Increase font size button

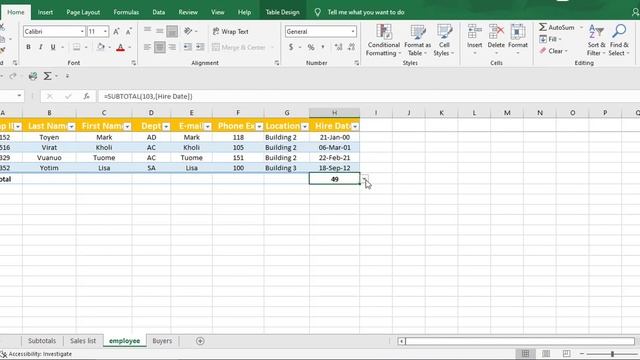pos(116,31)
